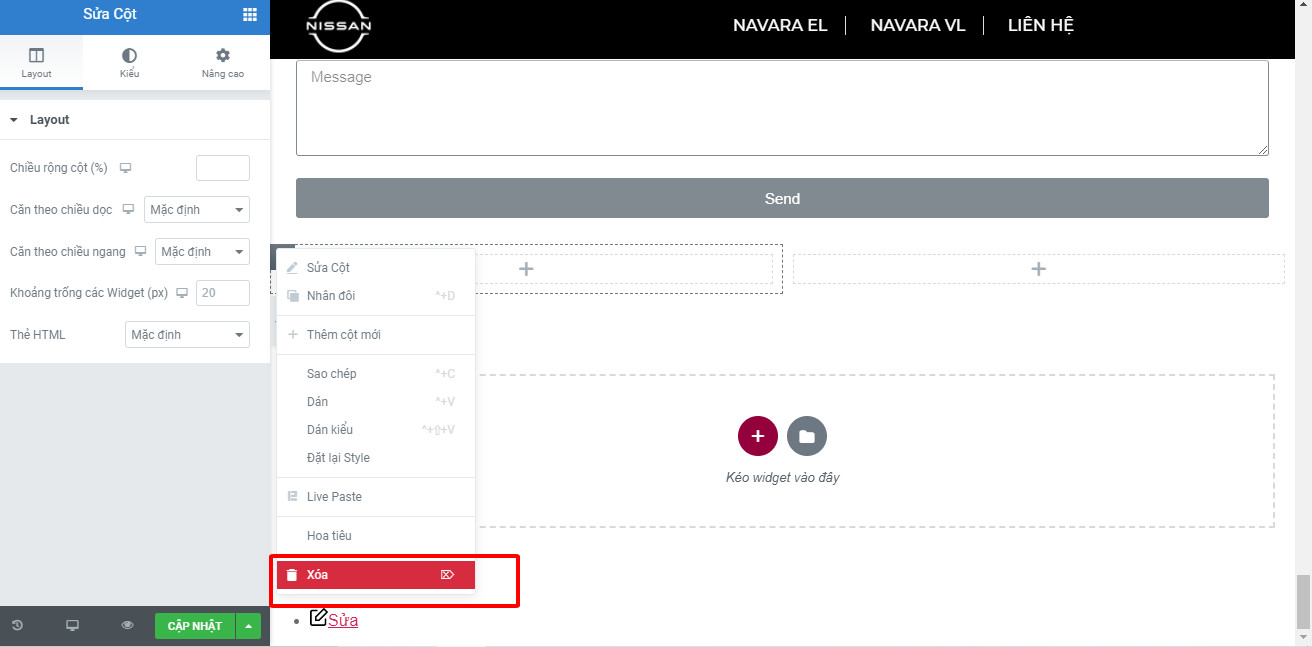Click the history icon in bottom bar
The width and height of the screenshot is (1312, 647).
[17, 626]
